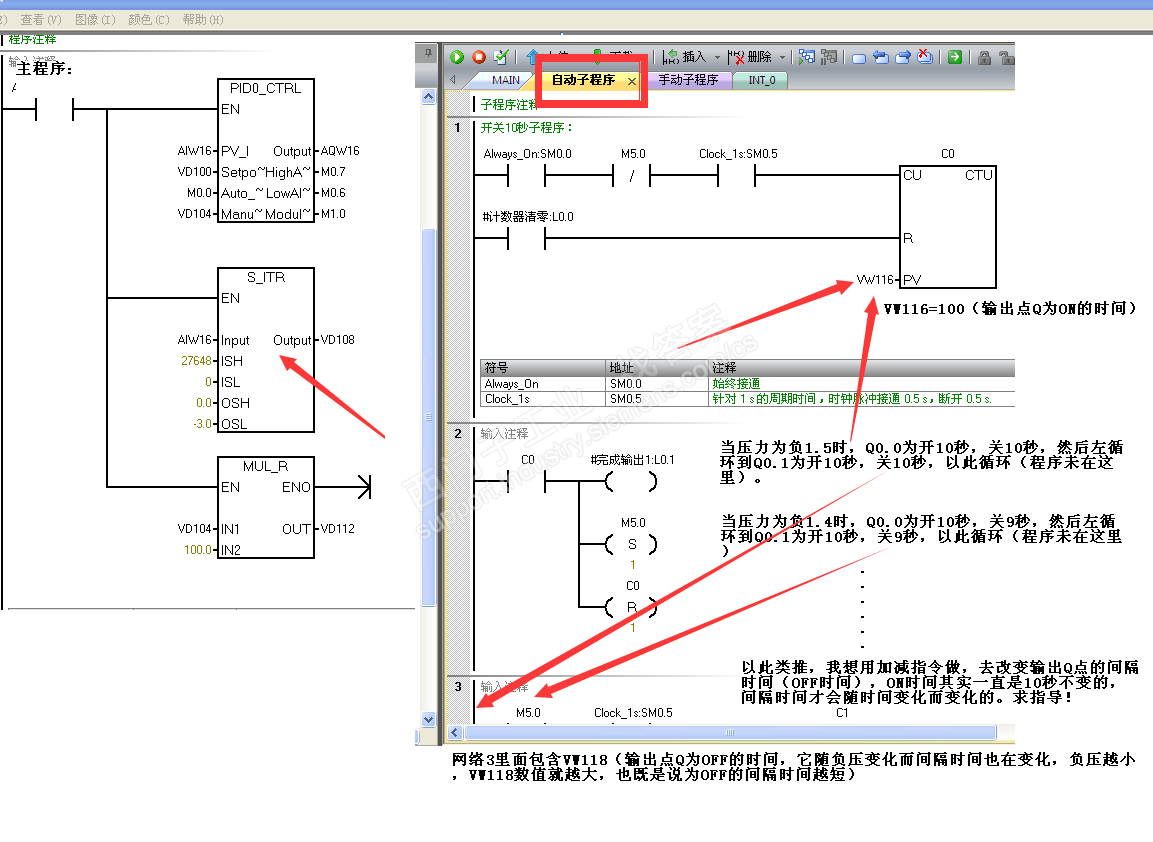The height and width of the screenshot is (842, 1153).
Task: Click the vertical scrollbar up arrow
Action: 429,97
